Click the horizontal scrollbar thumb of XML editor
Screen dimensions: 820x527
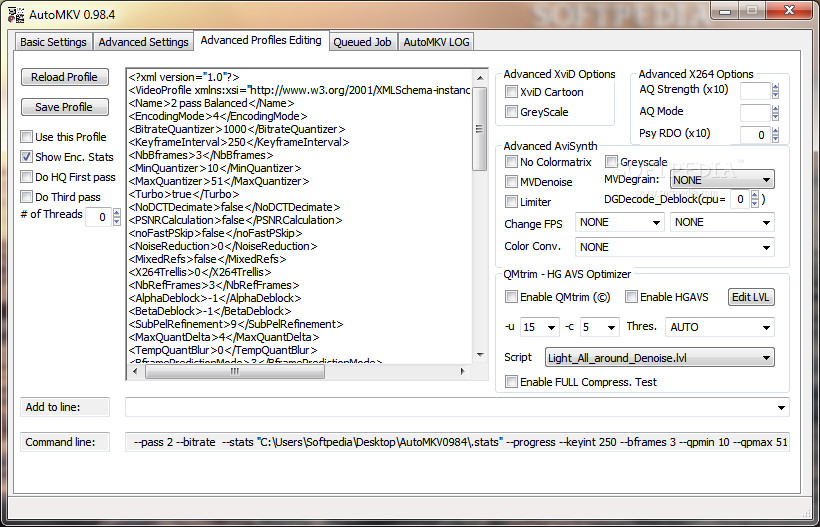[234, 372]
